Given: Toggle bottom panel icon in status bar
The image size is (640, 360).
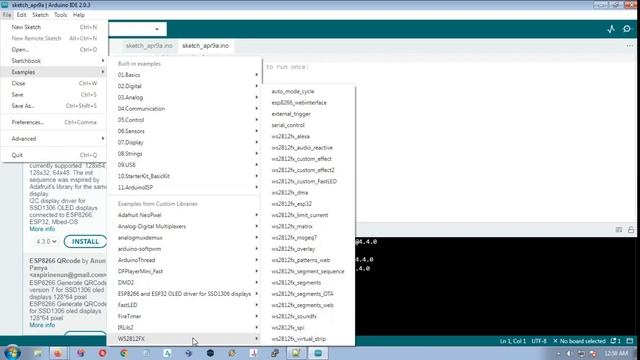Looking at the screenshot, I should [x=630, y=341].
